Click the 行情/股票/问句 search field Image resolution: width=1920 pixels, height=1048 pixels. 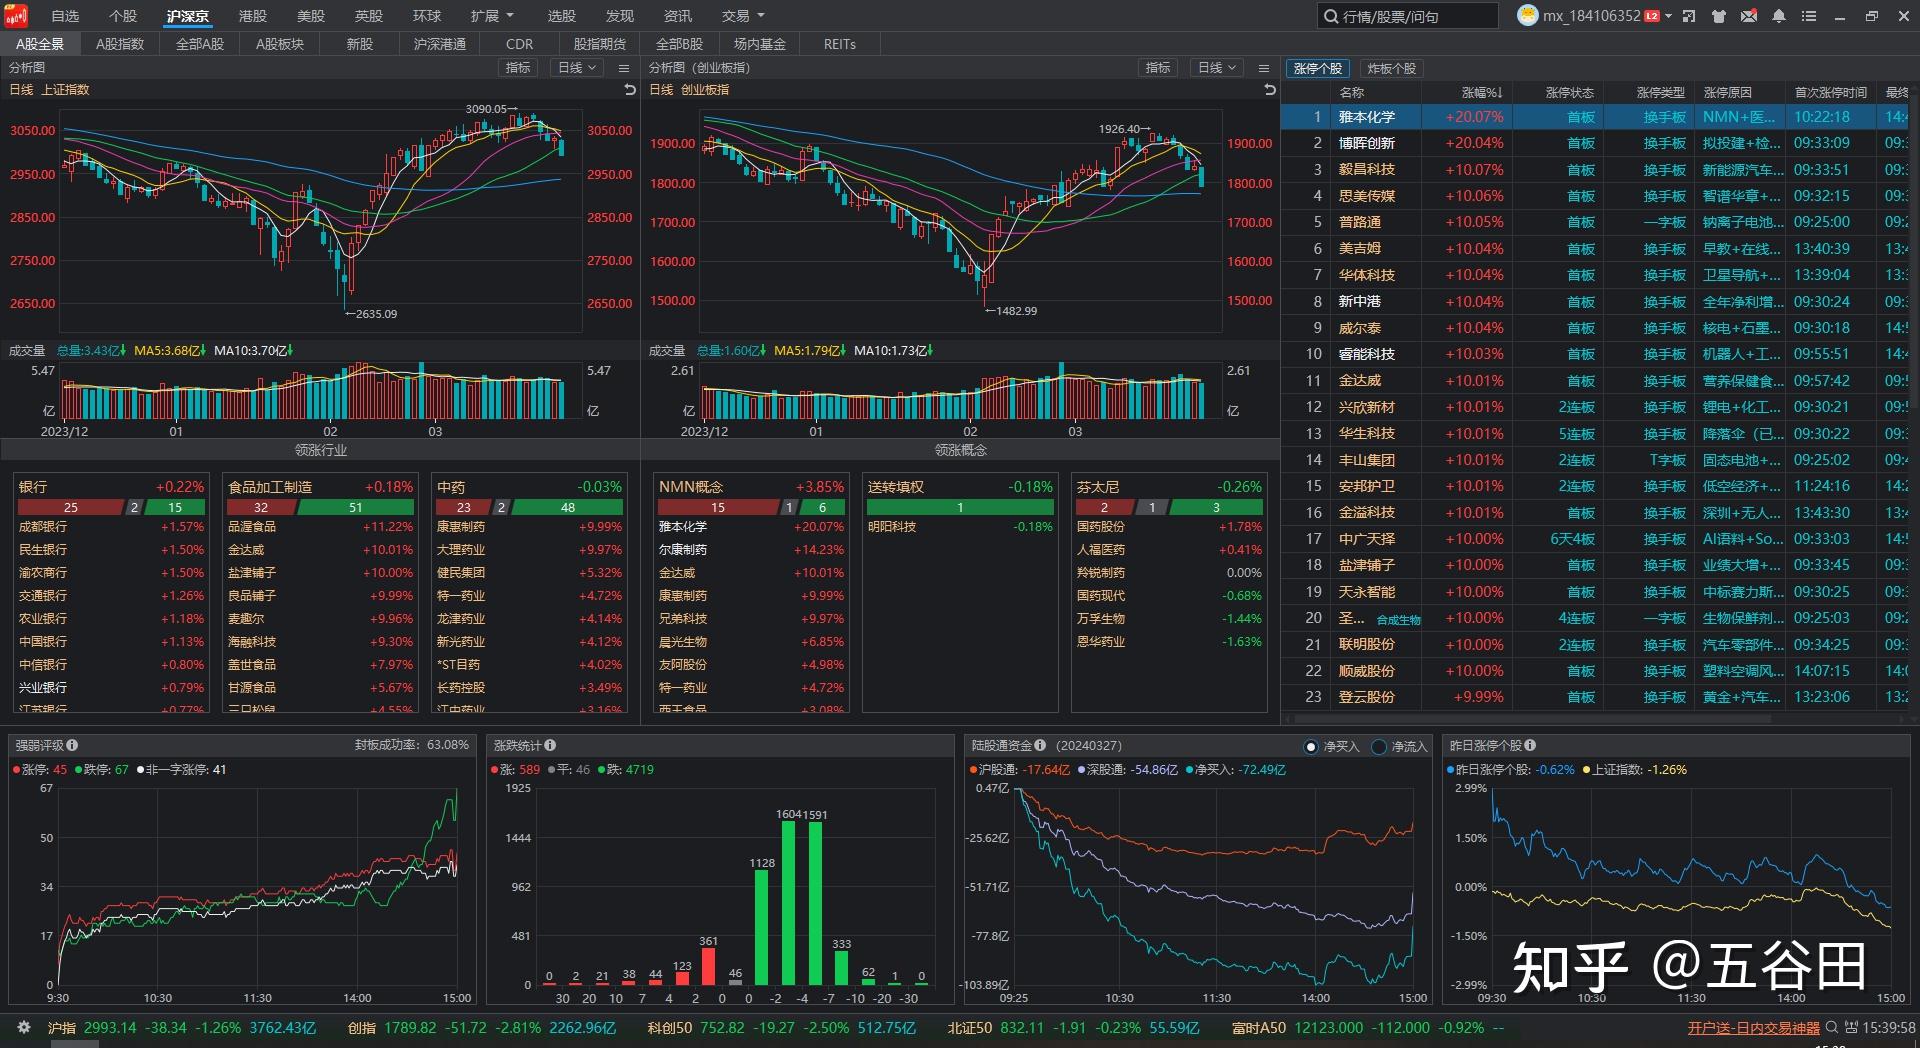click(1408, 16)
